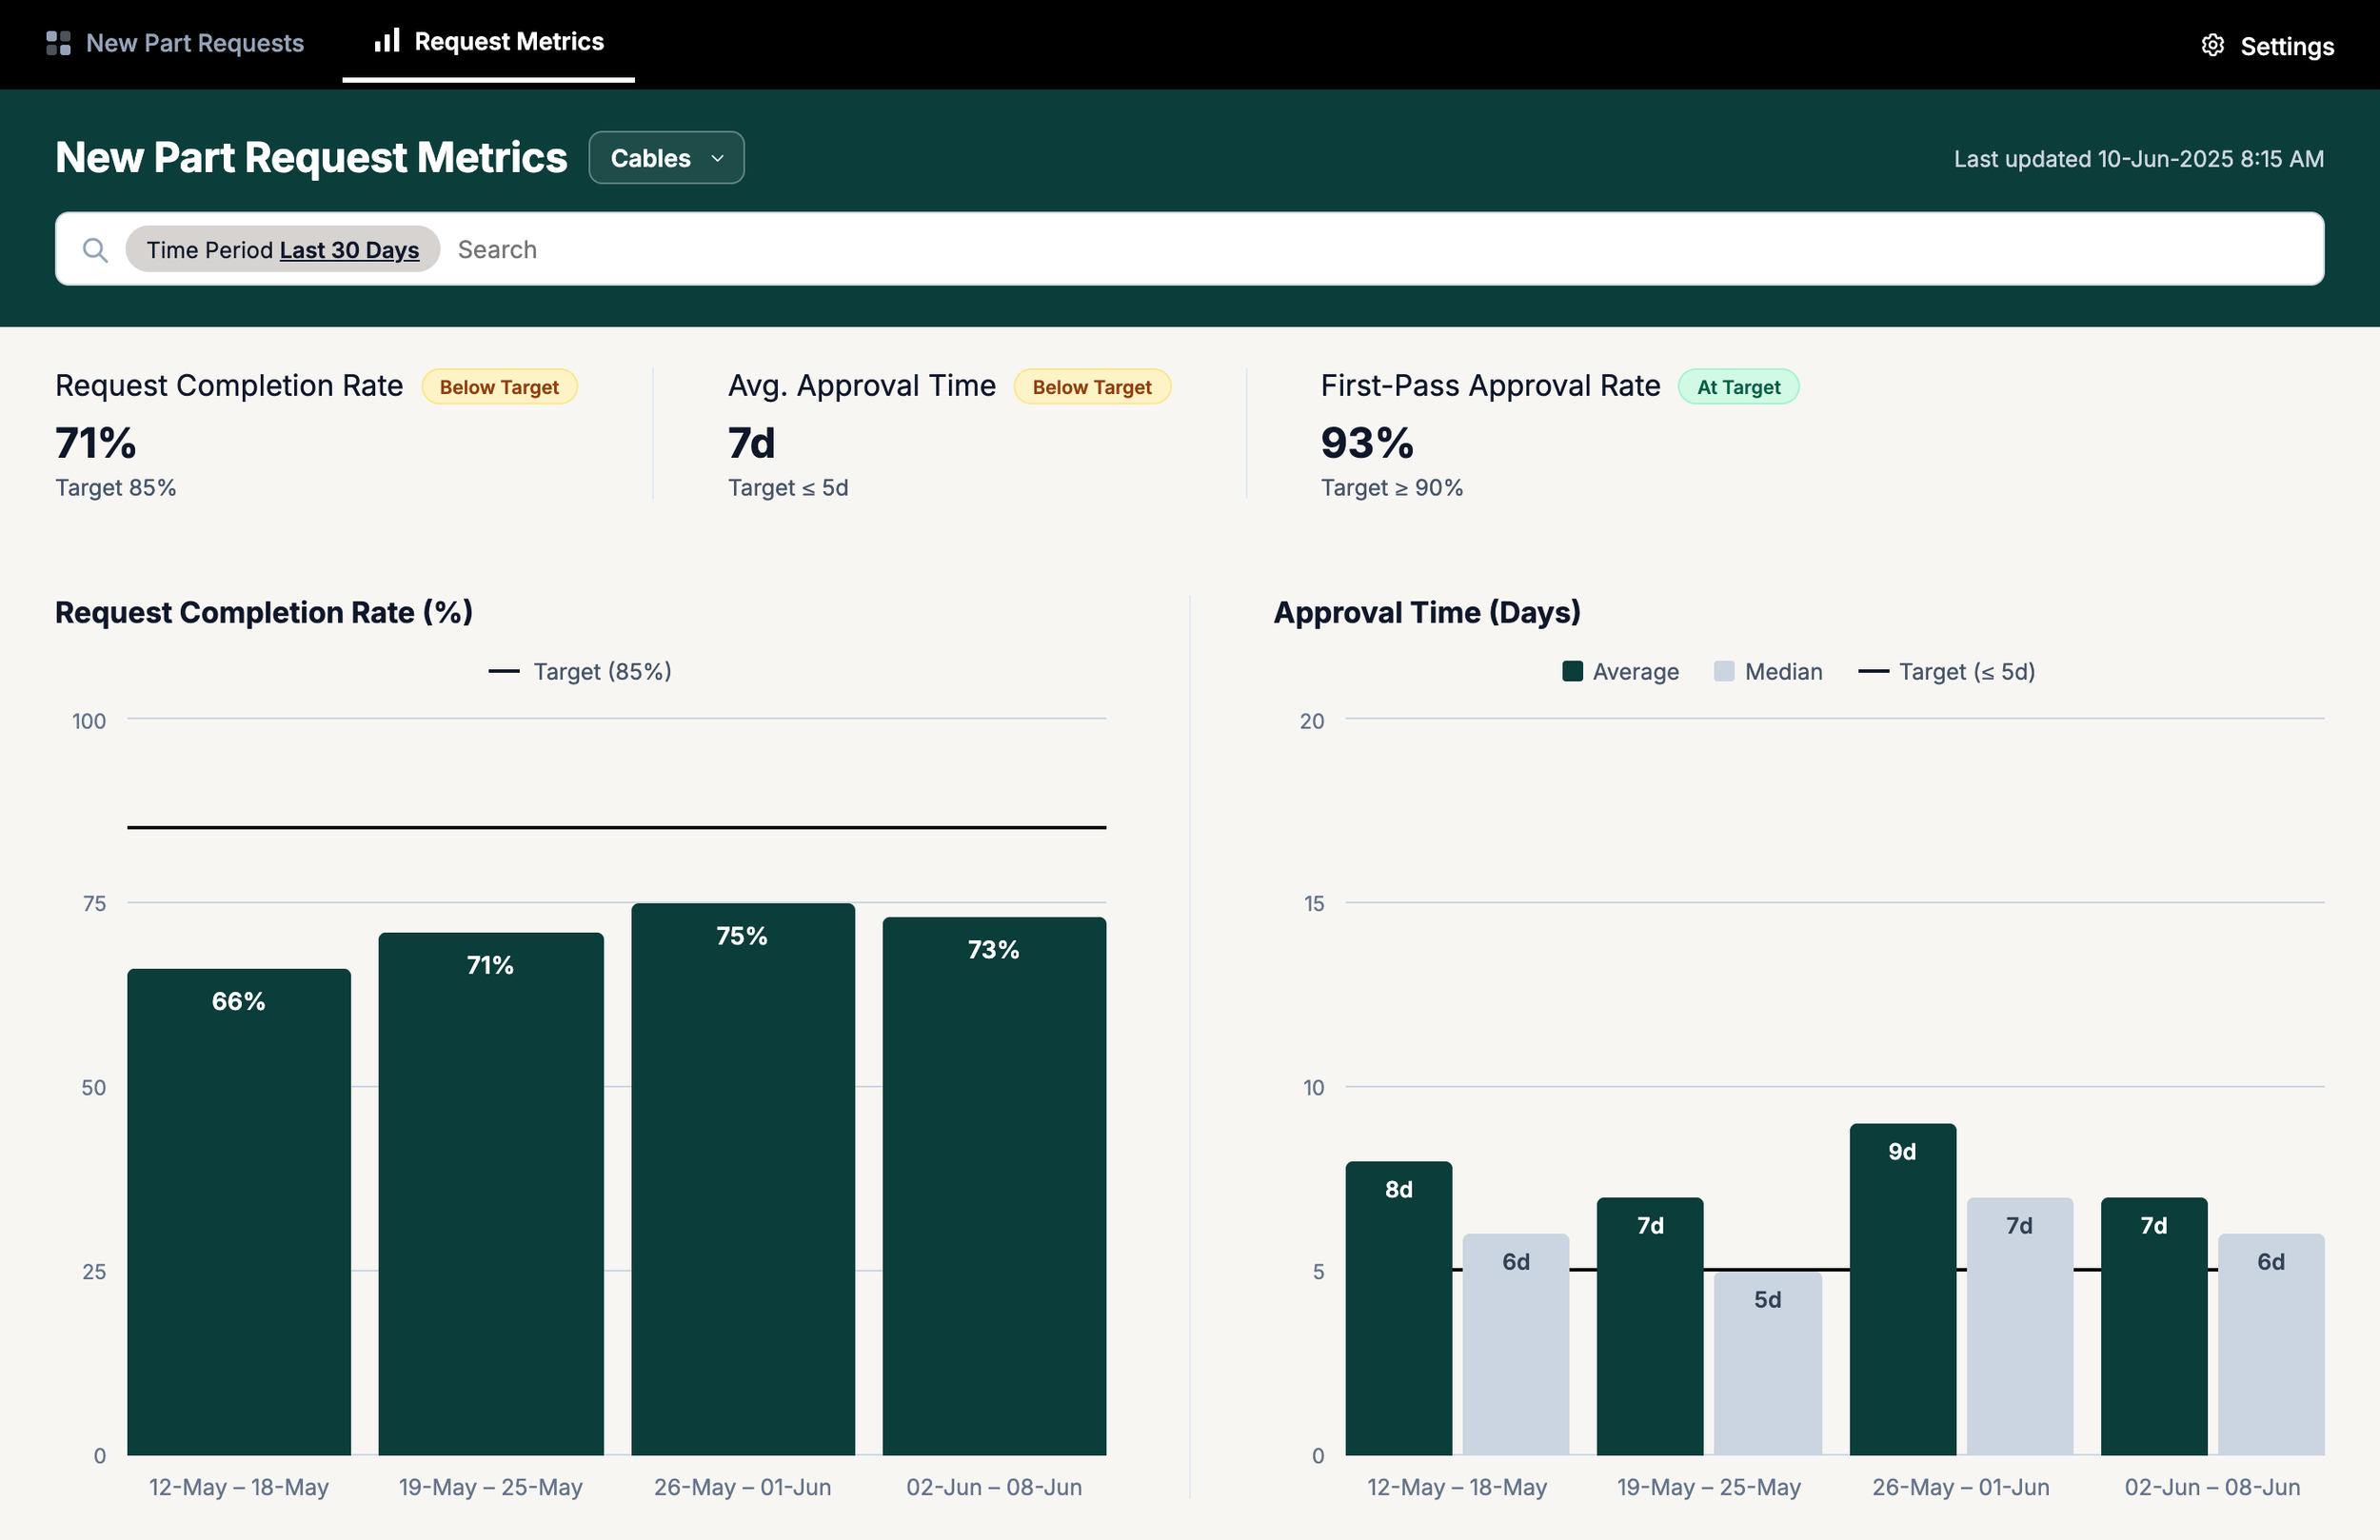2380x1540 pixels.
Task: Click the Average legend color swatch
Action: tap(1572, 671)
